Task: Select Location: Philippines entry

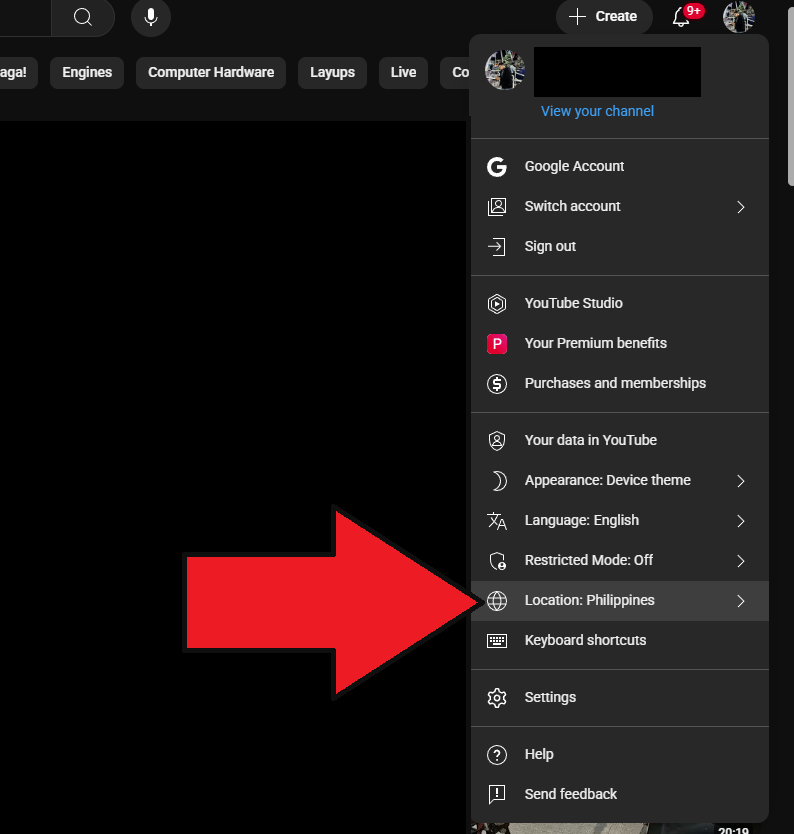Action: (620, 601)
